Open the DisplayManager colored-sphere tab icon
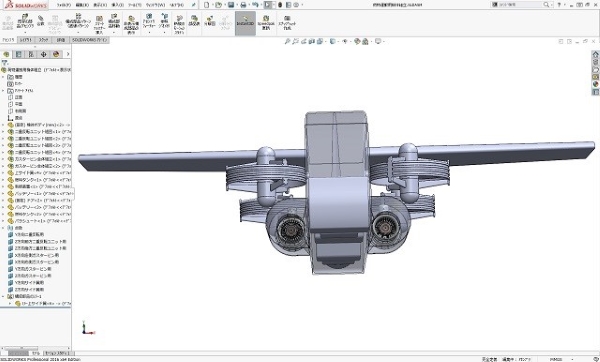The height and width of the screenshot is (362, 600). coord(56,54)
